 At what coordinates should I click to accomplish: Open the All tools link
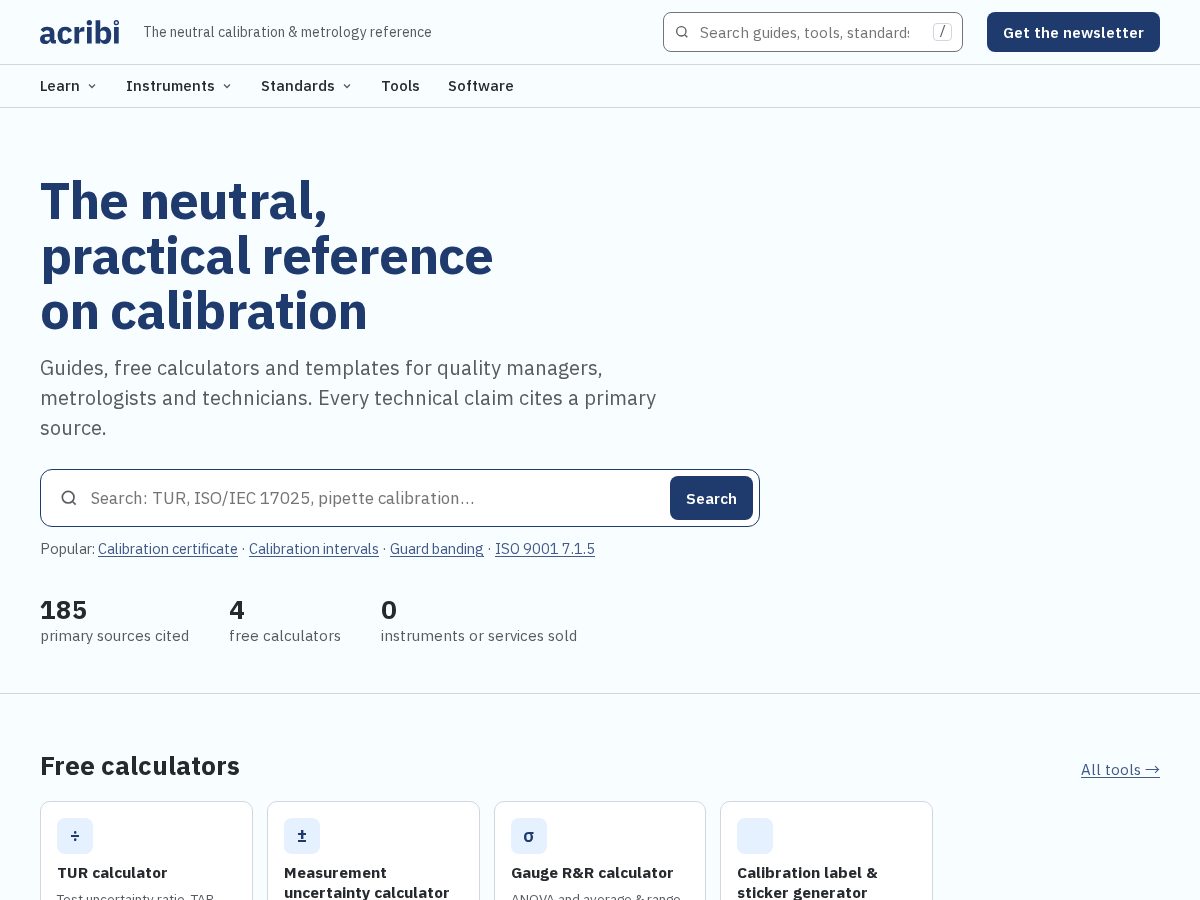pyautogui.click(x=1120, y=769)
